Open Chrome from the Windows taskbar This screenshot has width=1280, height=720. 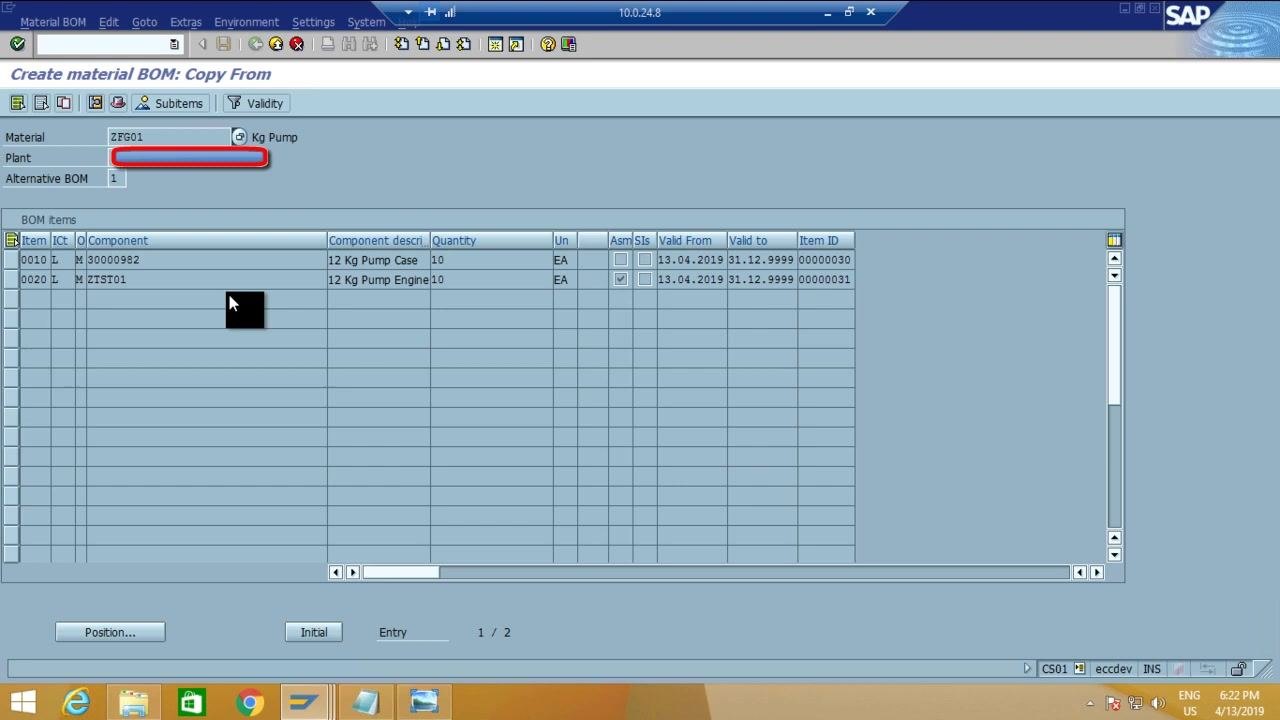coord(249,702)
